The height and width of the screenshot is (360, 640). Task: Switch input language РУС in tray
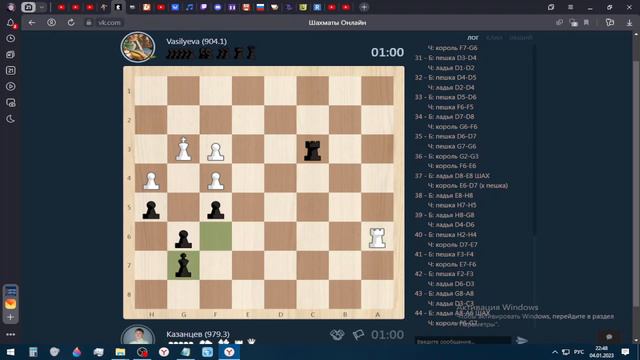(579, 352)
